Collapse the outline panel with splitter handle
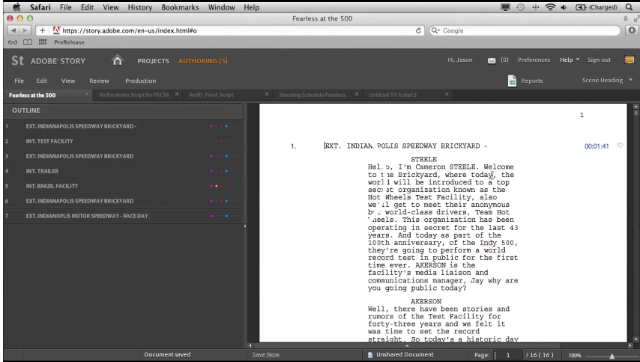 pos(245,226)
